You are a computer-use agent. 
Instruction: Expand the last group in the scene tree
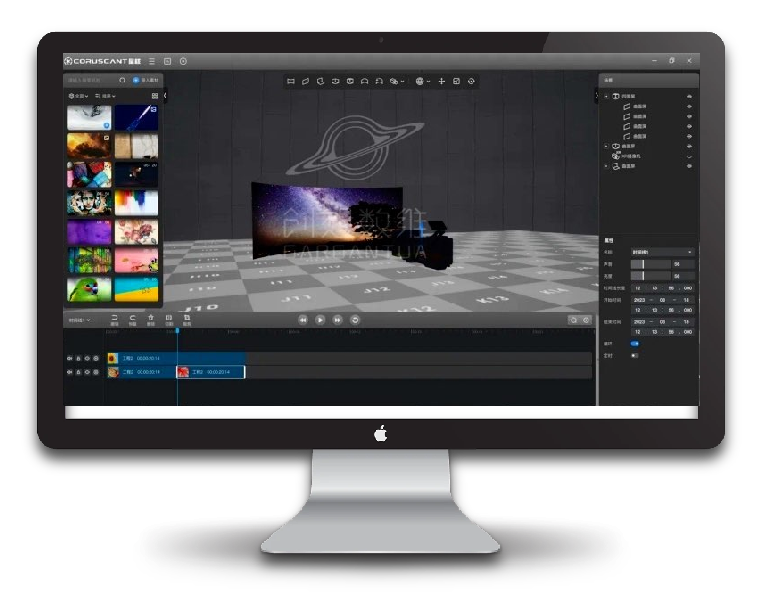[x=606, y=166]
